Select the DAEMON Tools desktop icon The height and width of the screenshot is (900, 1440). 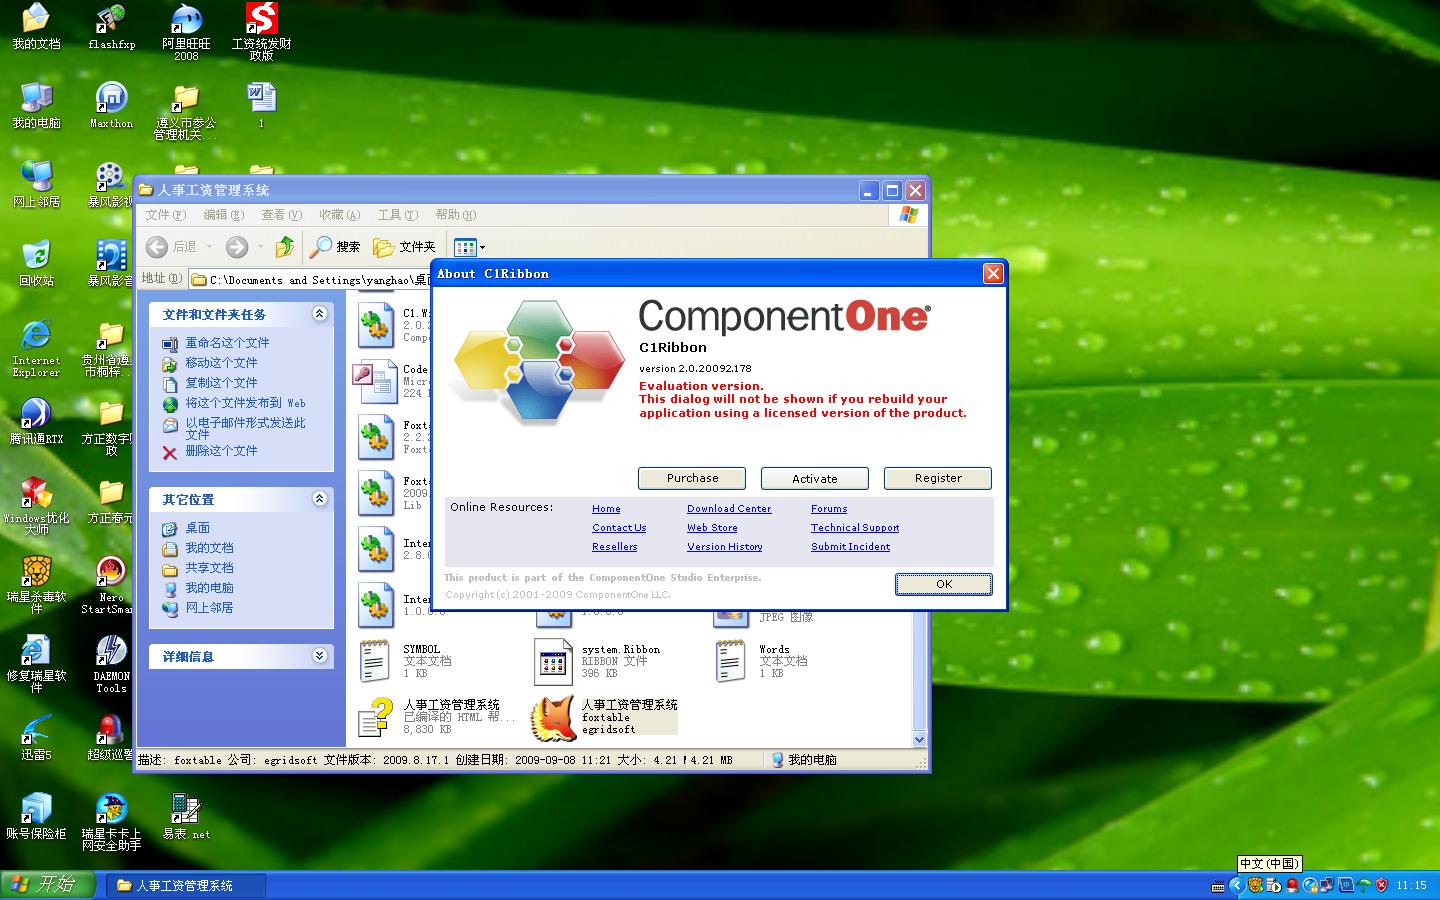coord(111,664)
